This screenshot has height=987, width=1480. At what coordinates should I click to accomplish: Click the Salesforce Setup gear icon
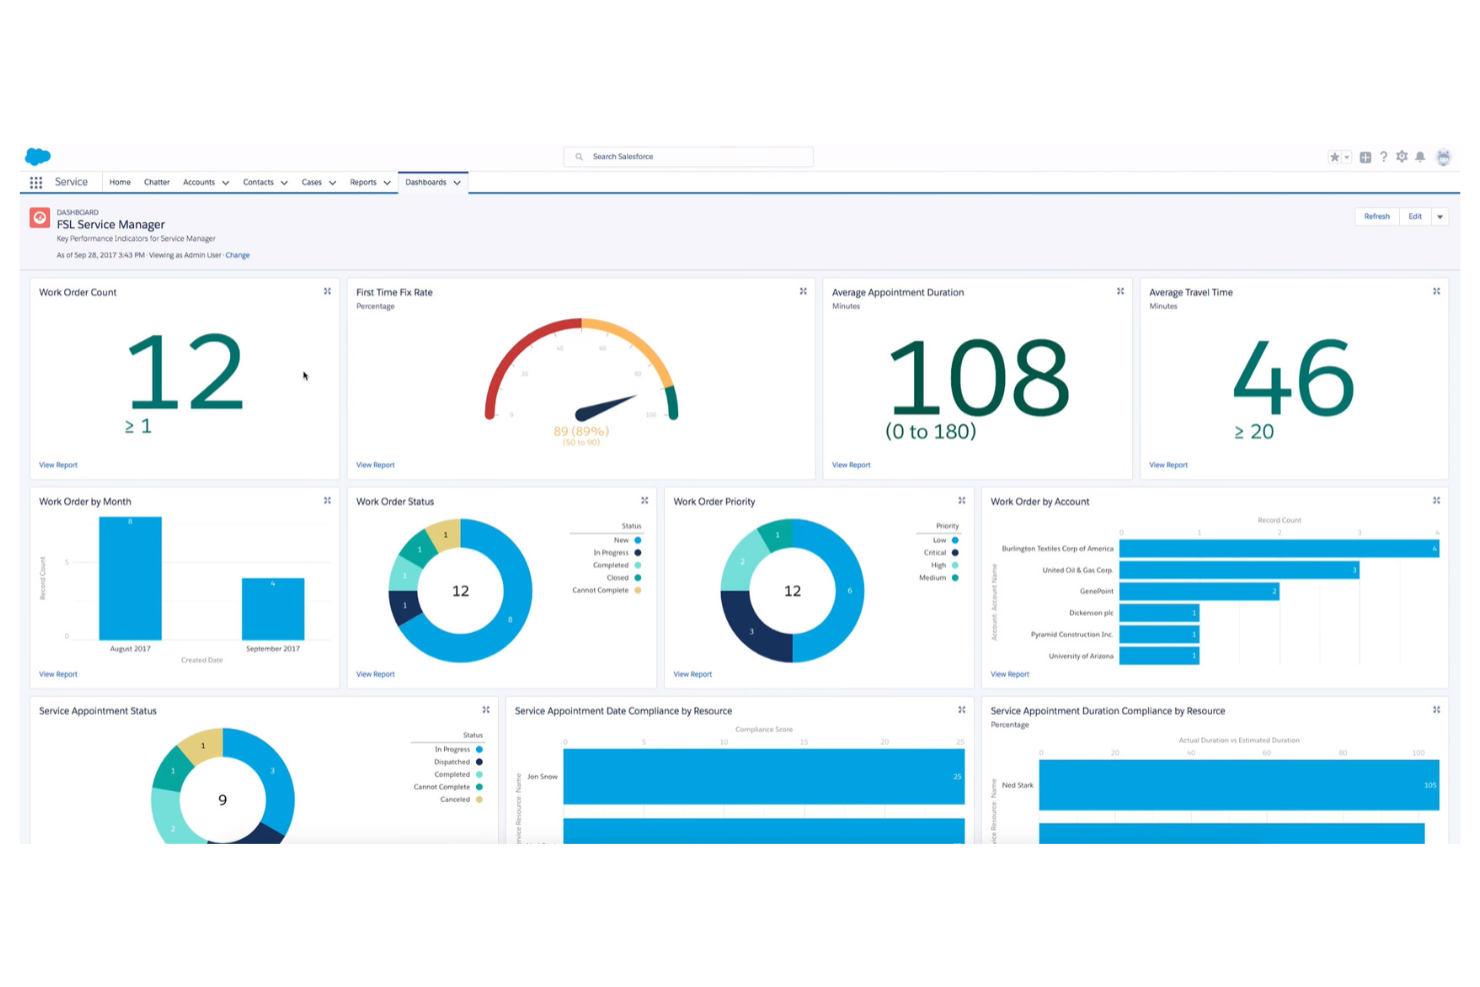[1402, 156]
